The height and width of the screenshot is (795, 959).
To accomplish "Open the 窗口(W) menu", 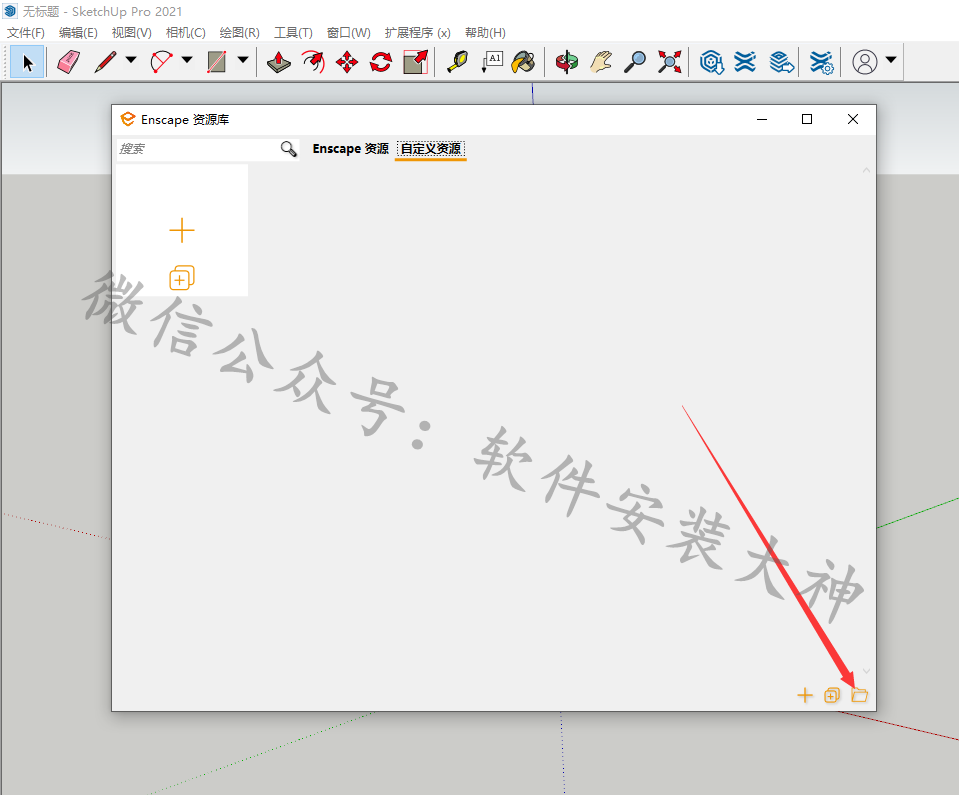I will [349, 32].
